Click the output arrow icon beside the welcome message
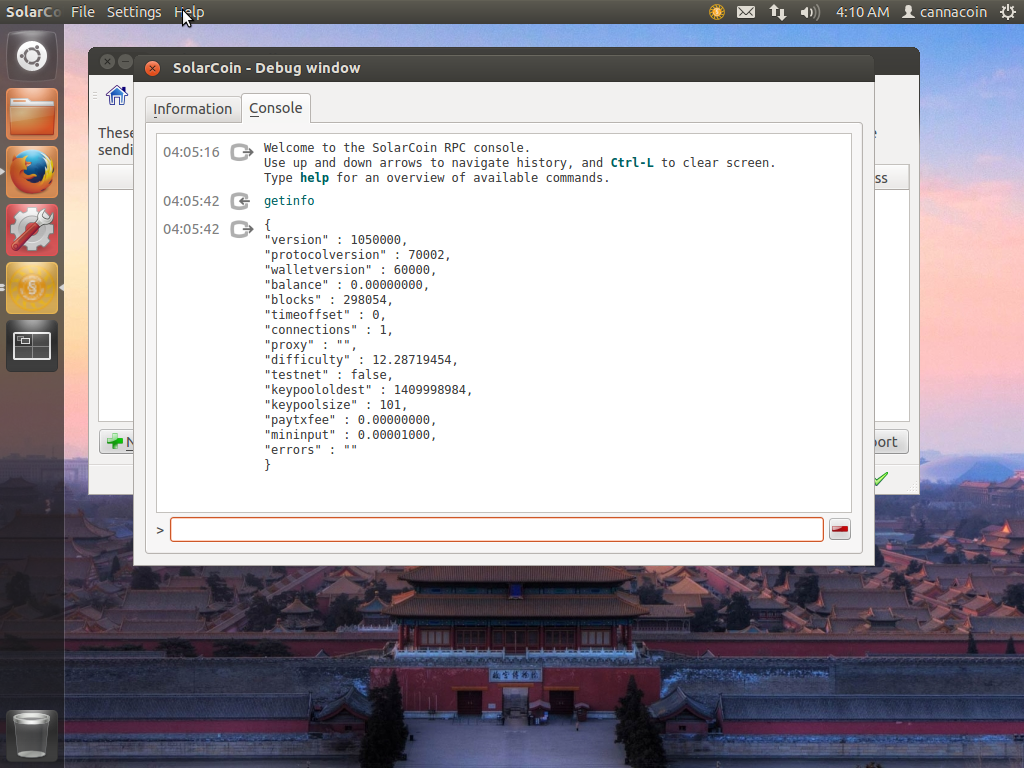 point(242,152)
